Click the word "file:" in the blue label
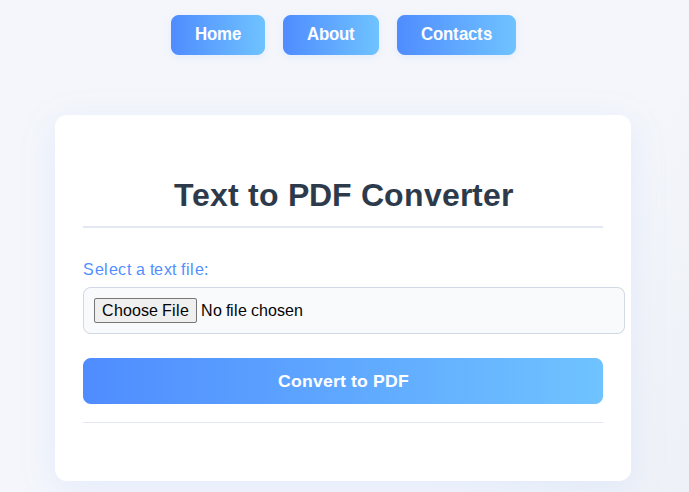Image resolution: width=689 pixels, height=492 pixels. coord(192,269)
